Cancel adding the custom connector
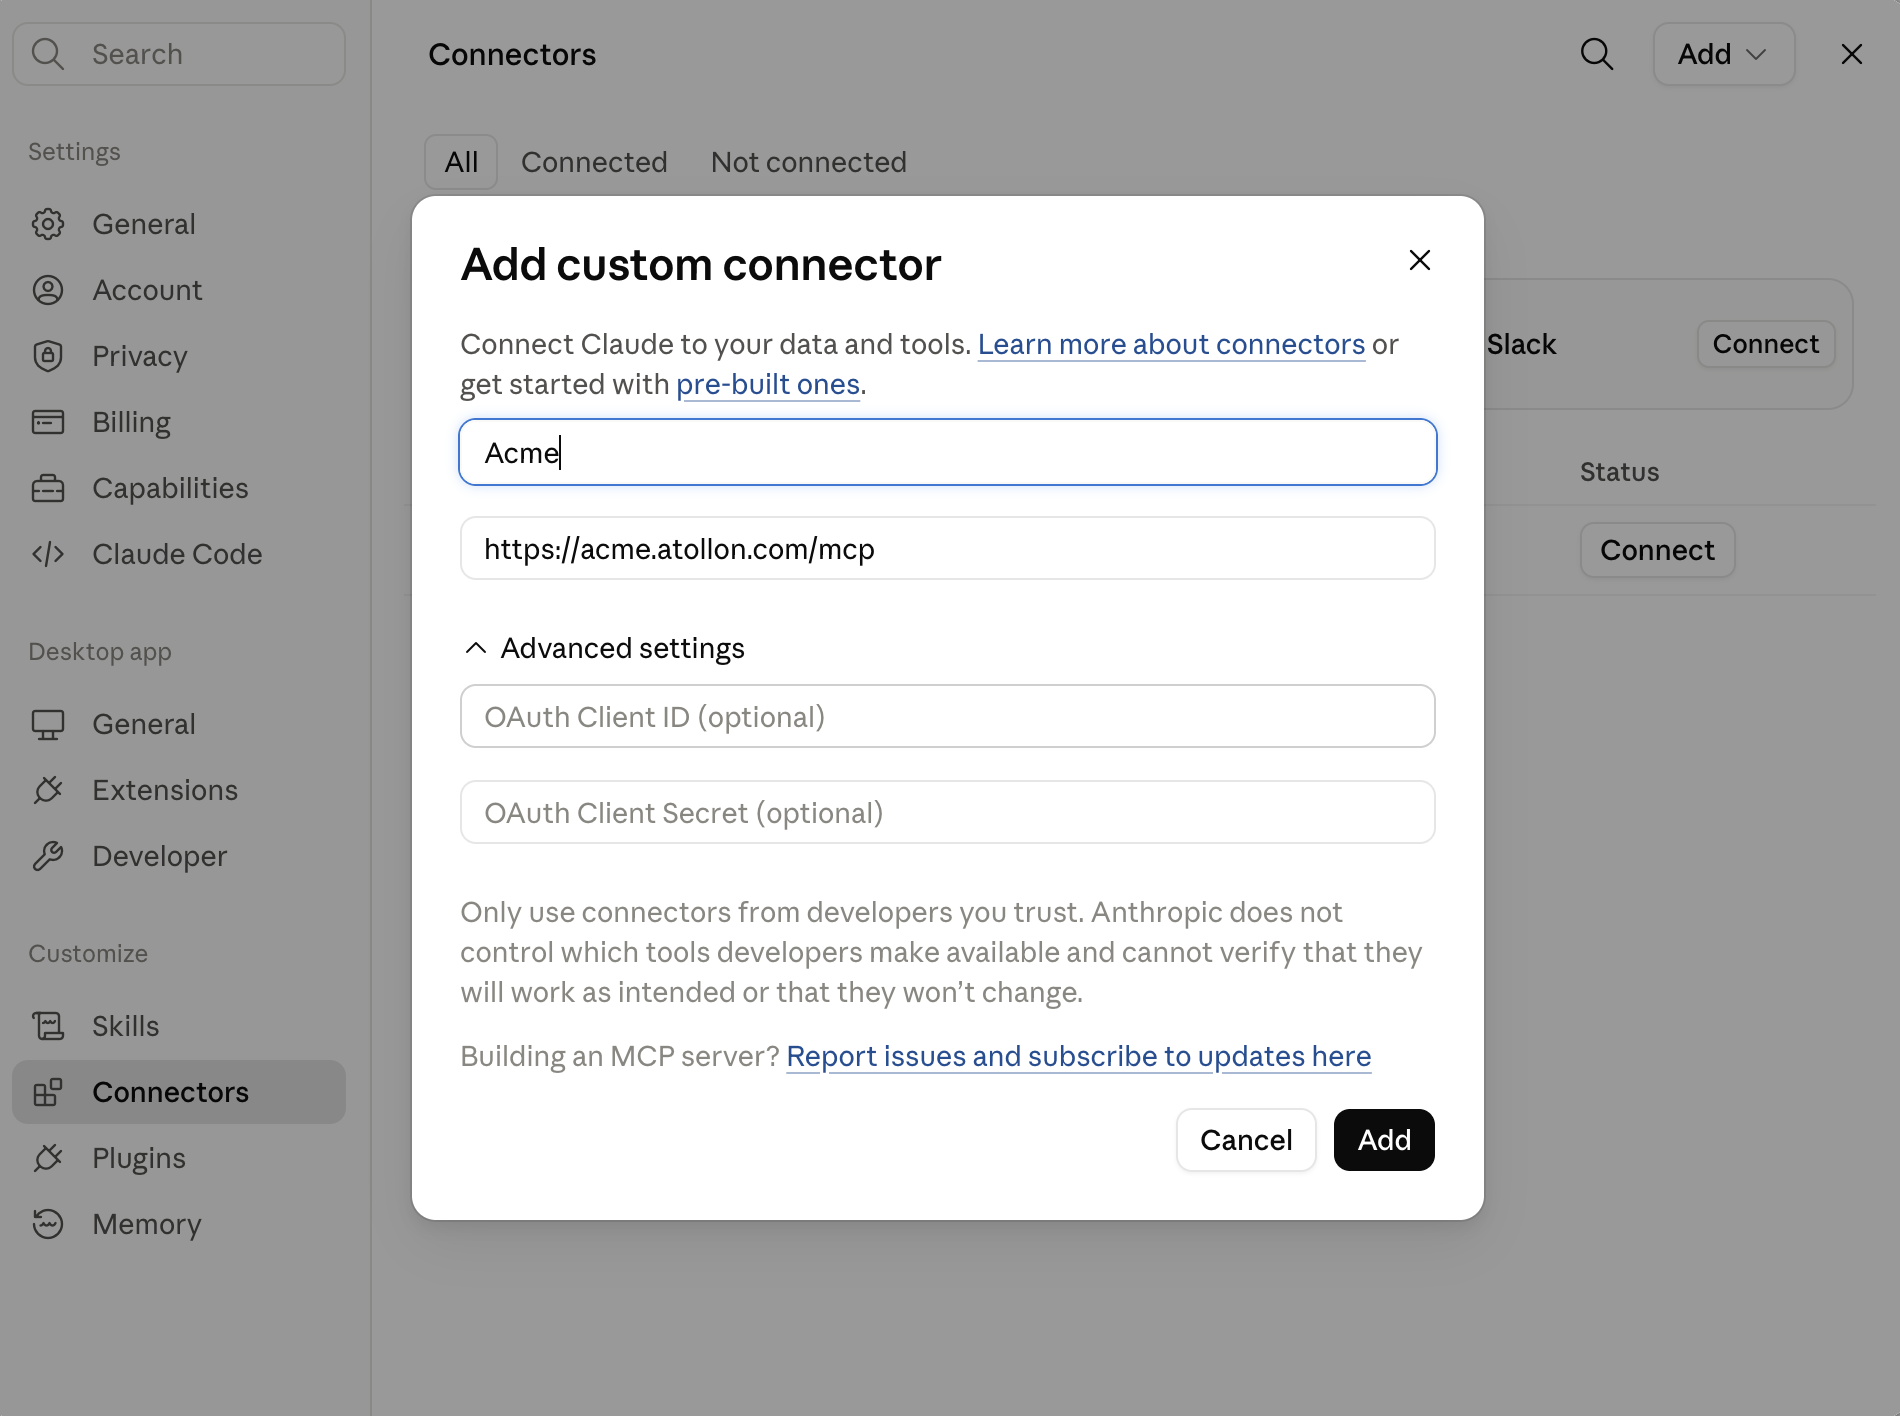The image size is (1900, 1416). 1246,1140
